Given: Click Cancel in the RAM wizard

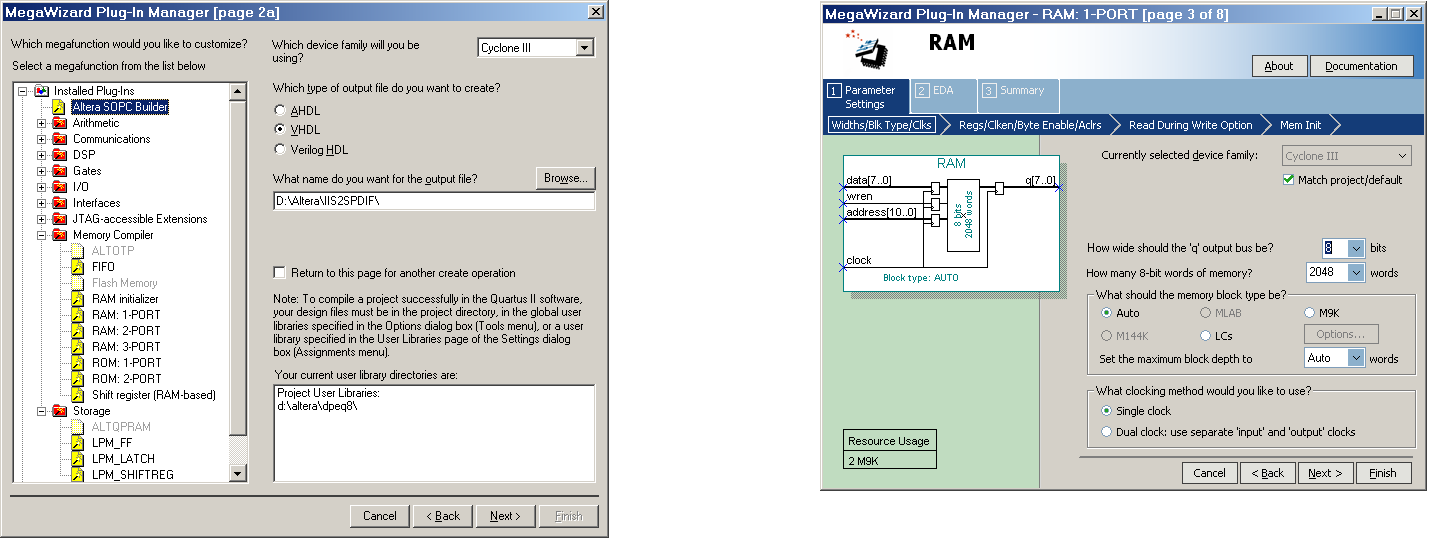Looking at the screenshot, I should pyautogui.click(x=1209, y=473).
